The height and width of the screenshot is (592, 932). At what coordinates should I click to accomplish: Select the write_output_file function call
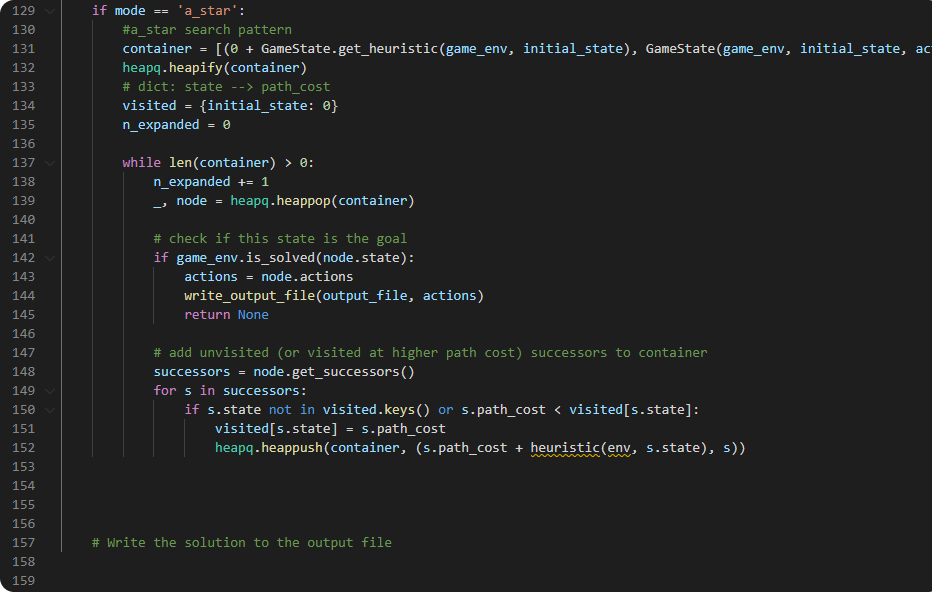(251, 295)
